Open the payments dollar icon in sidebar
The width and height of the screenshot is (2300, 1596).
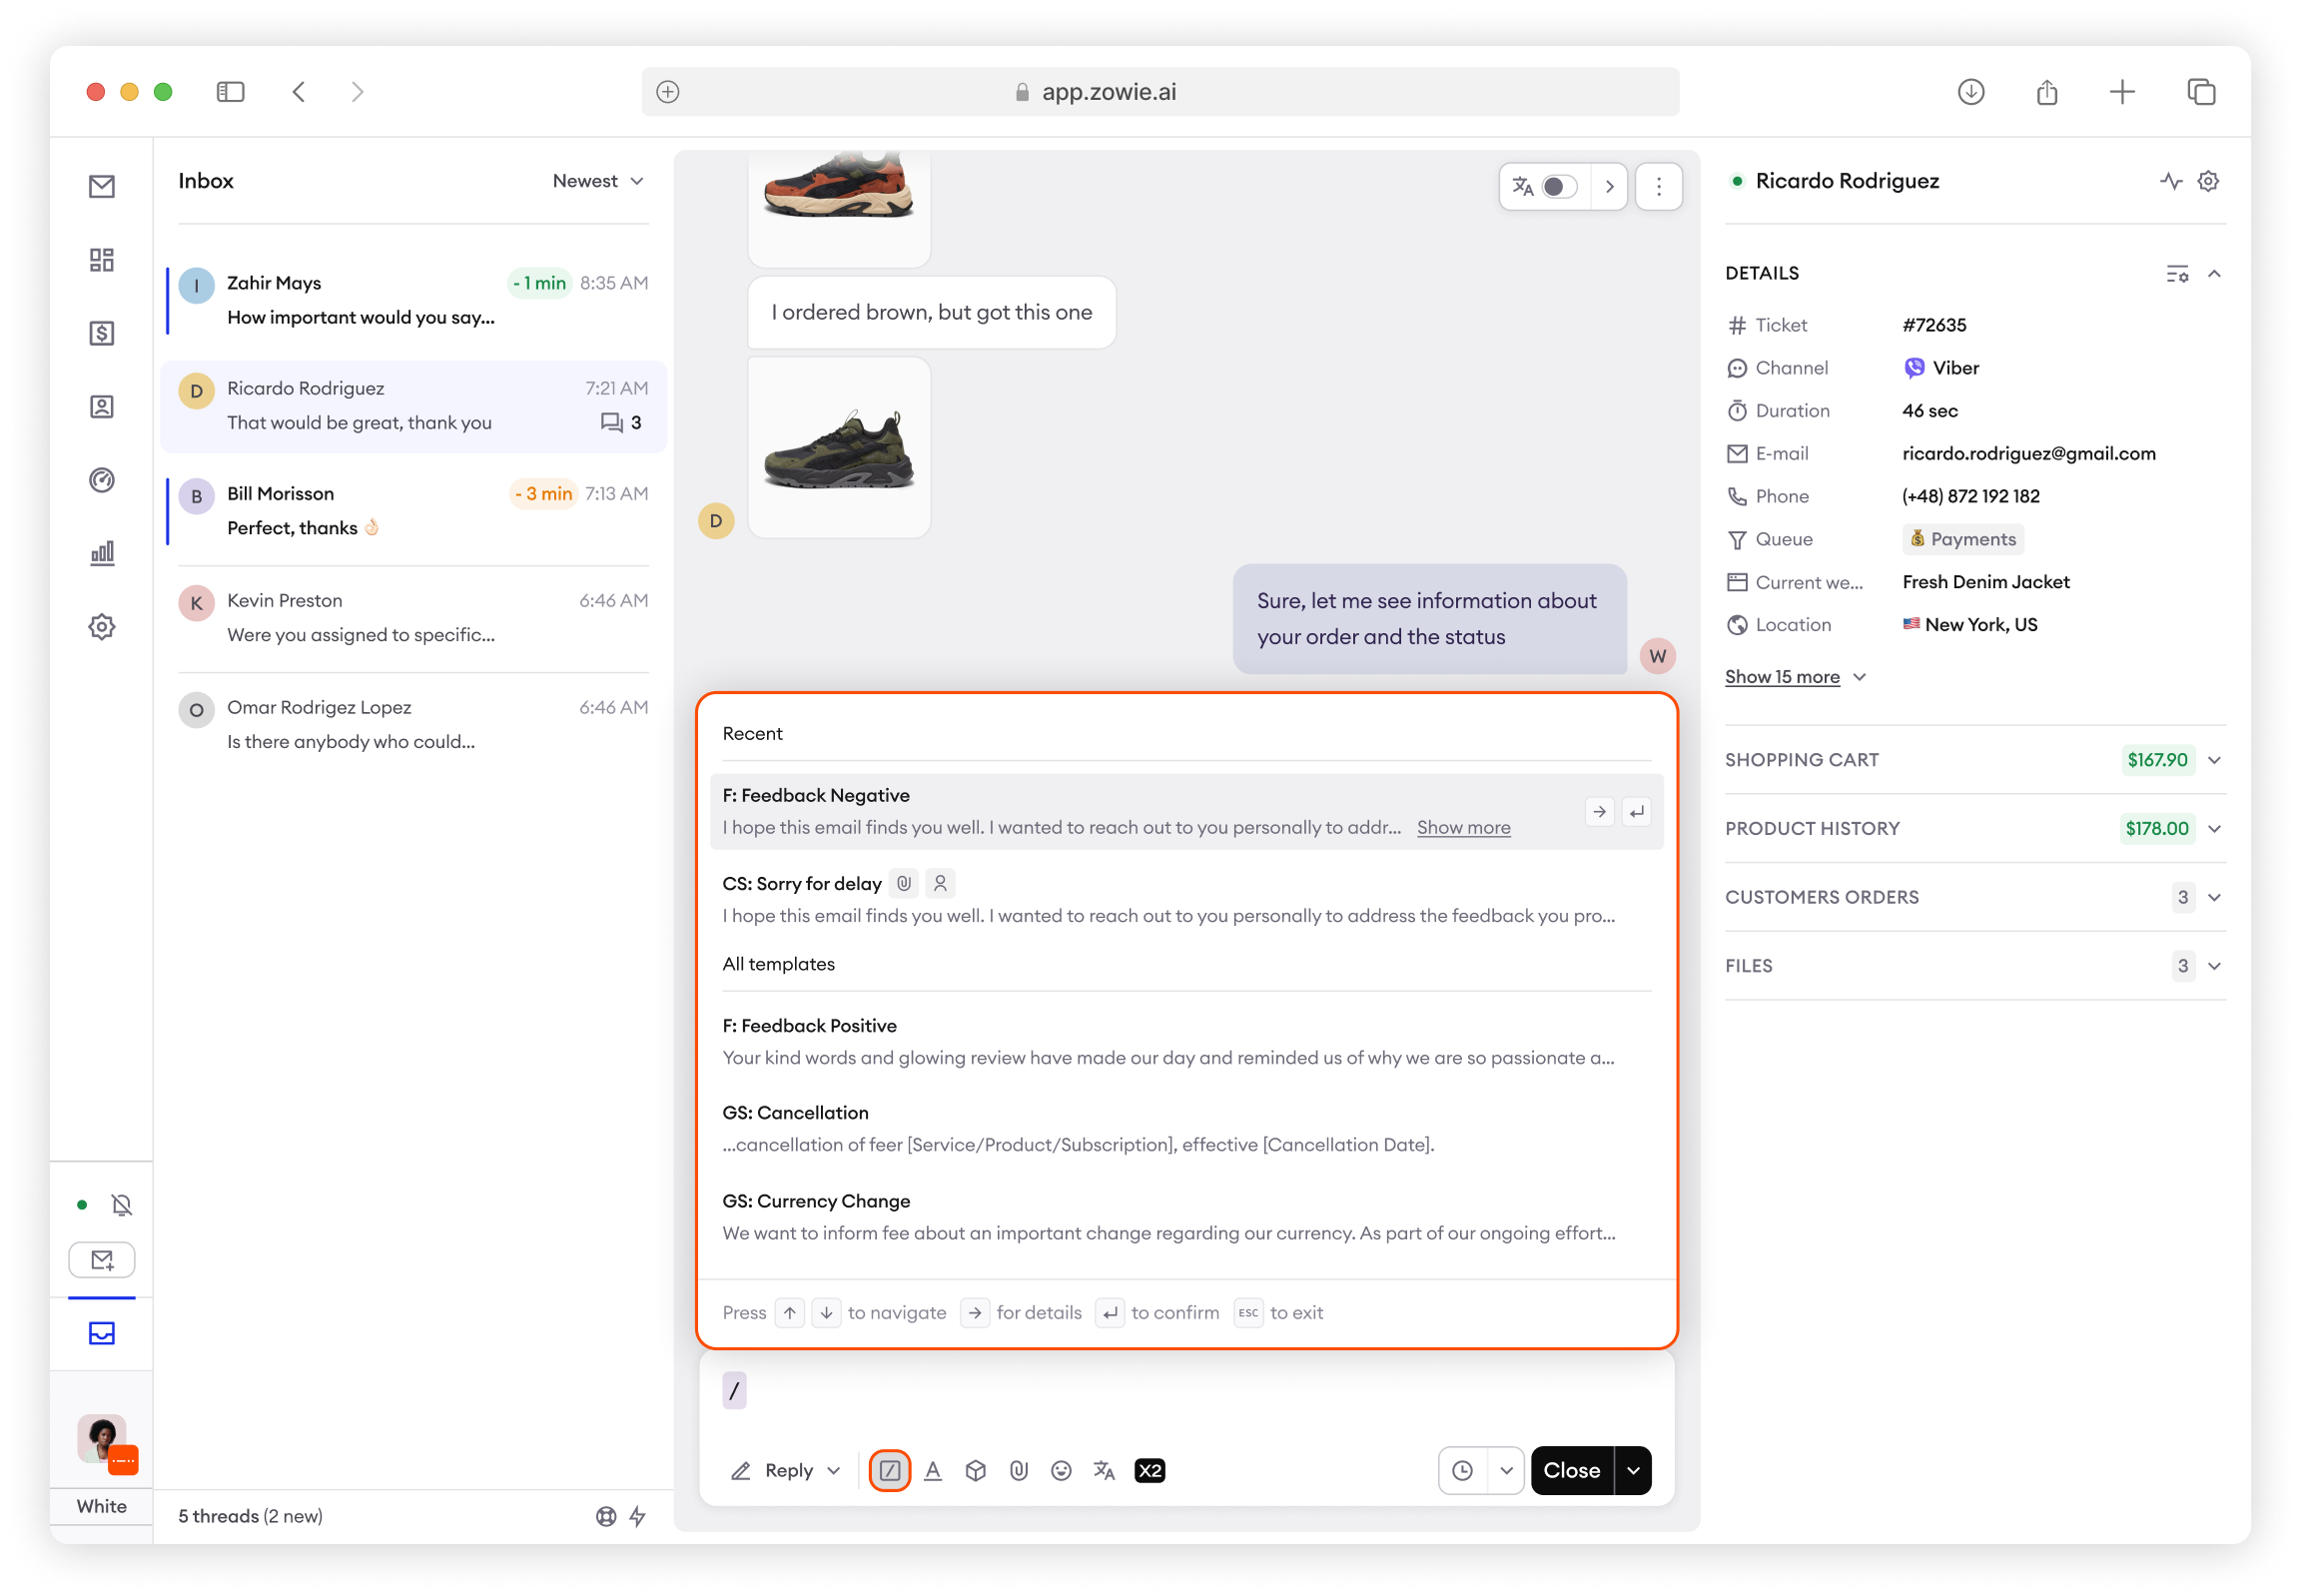102,333
